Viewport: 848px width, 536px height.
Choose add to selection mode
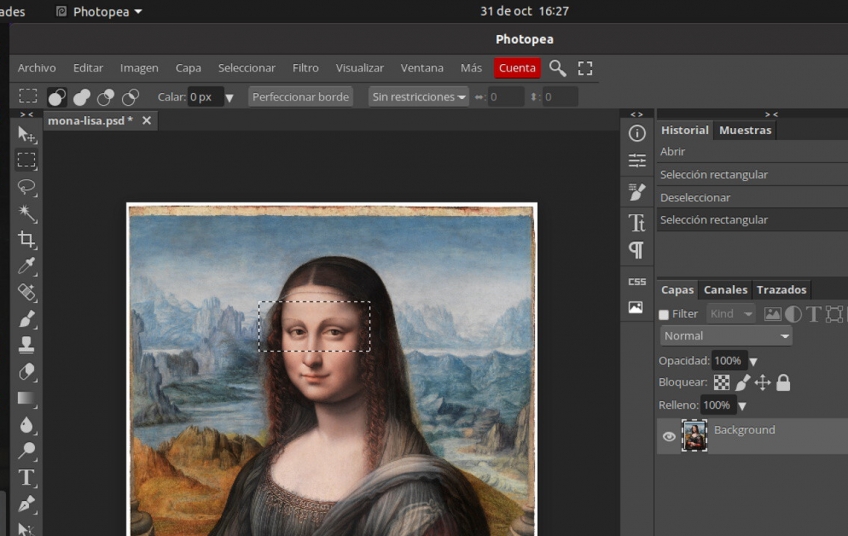coord(82,97)
